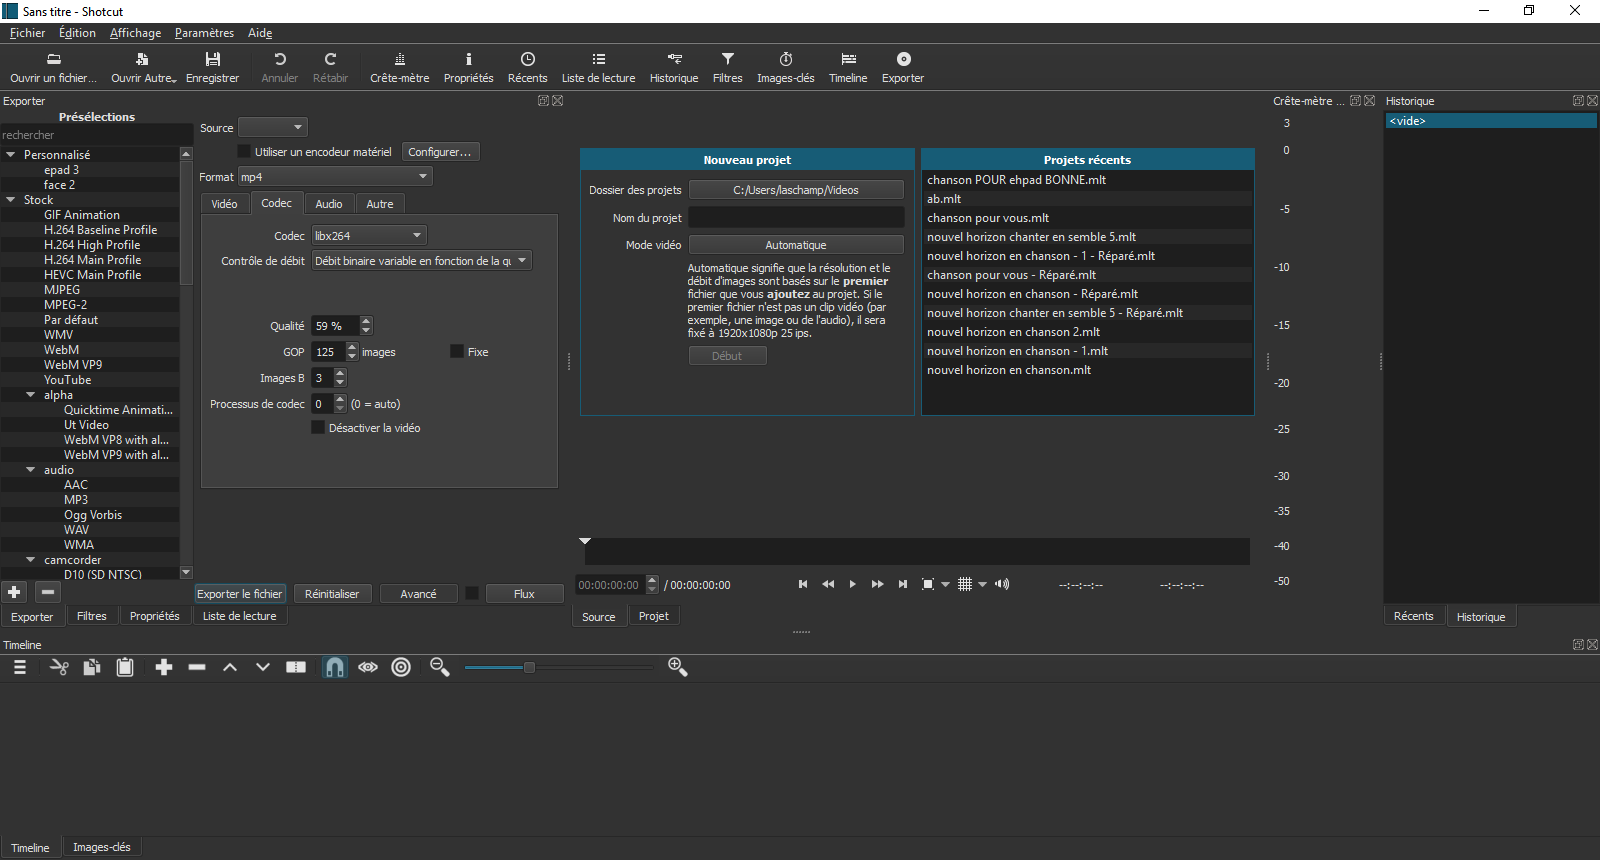Viewport: 1600px width, 860px height.
Task: Click the split at playhead icon
Action: point(296,667)
